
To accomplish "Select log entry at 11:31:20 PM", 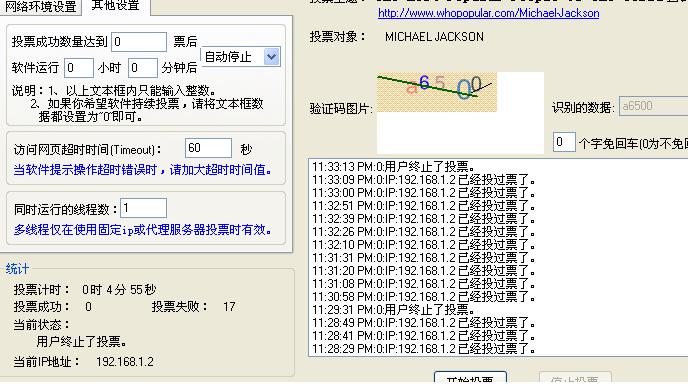I will [424, 271].
